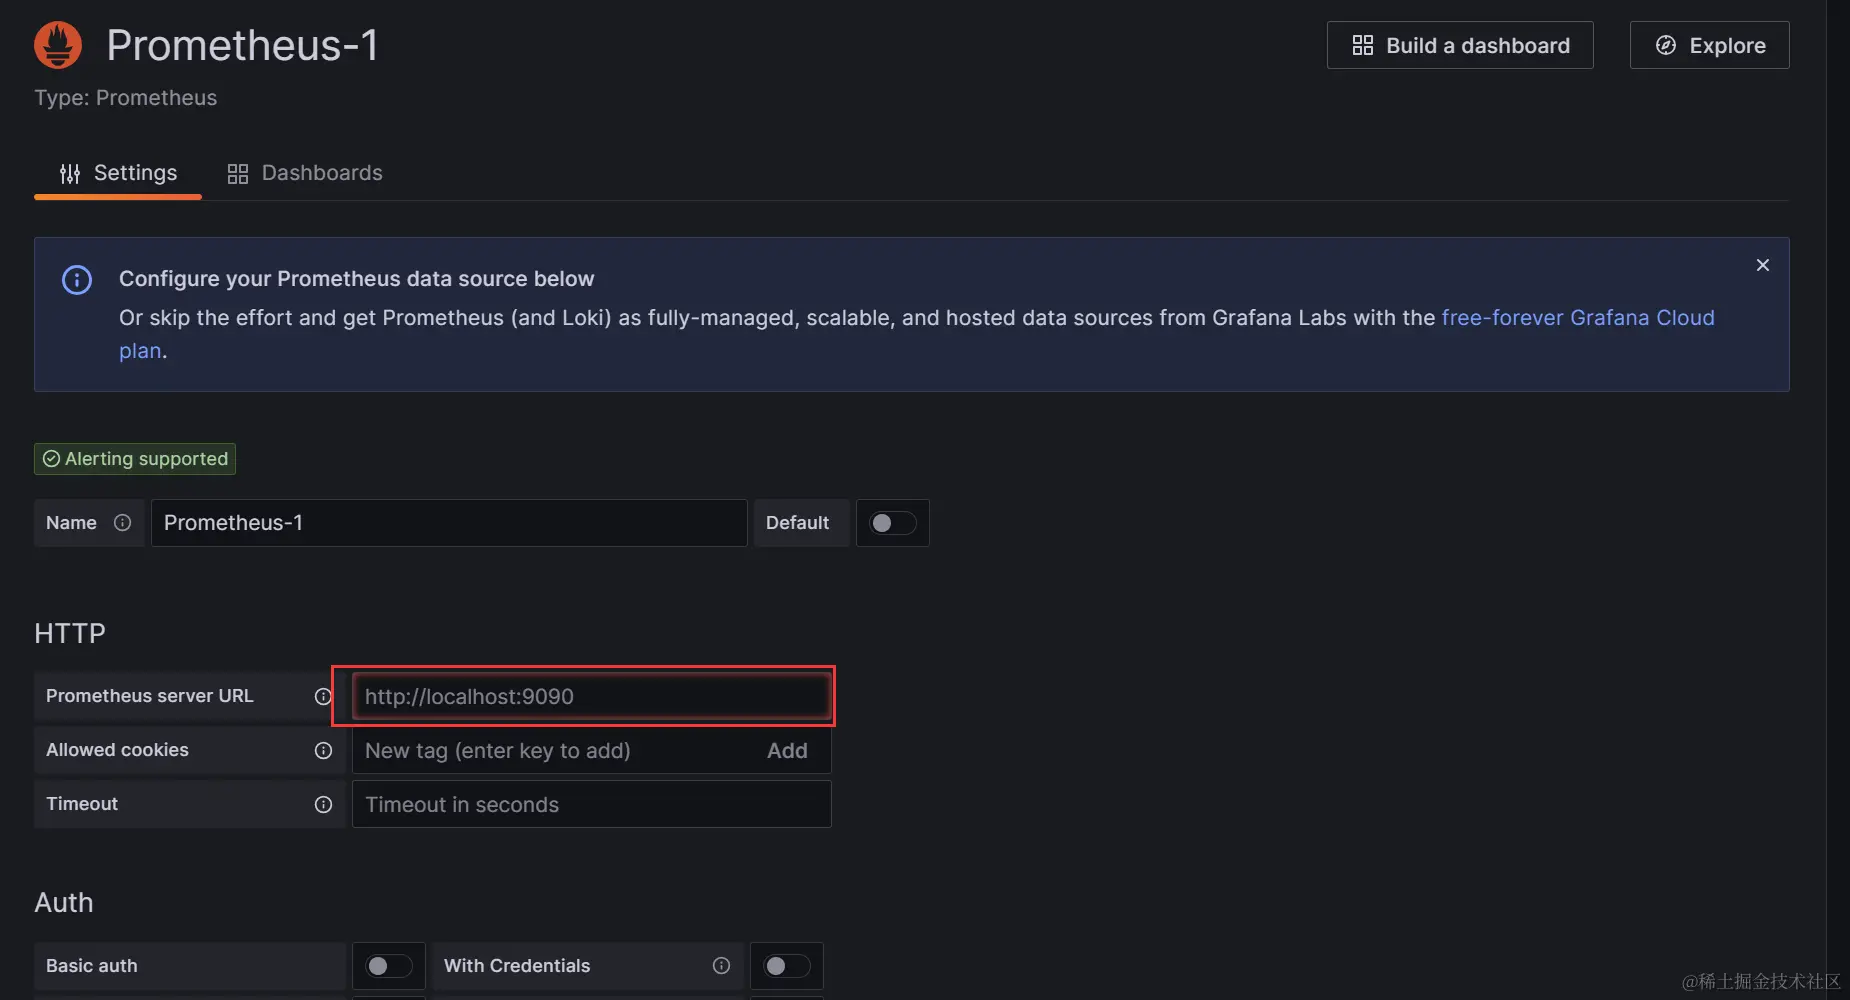The image size is (1850, 1000).
Task: Click info icon for With Credentials
Action: coord(721,965)
